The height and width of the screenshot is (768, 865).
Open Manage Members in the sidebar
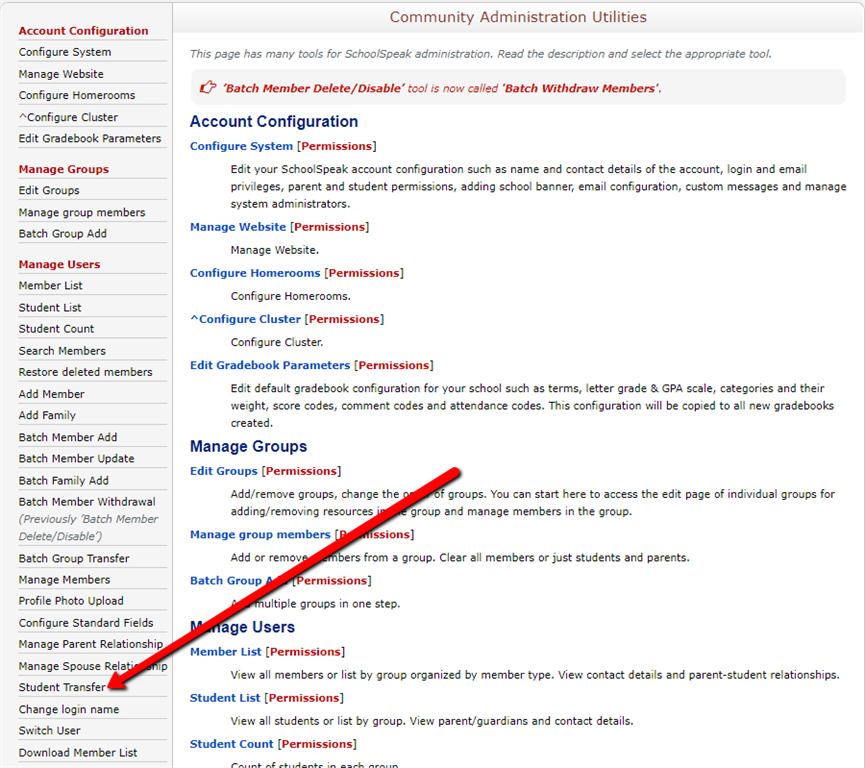pyautogui.click(x=64, y=579)
